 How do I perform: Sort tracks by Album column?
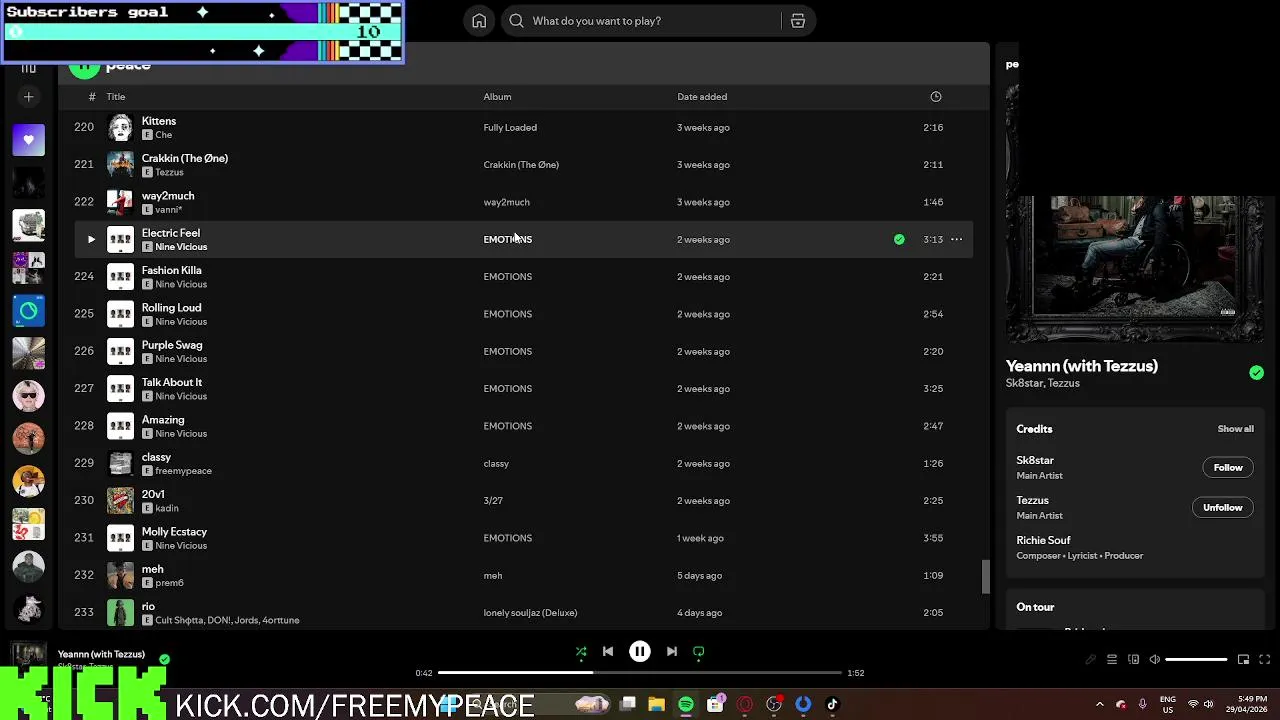[497, 97]
